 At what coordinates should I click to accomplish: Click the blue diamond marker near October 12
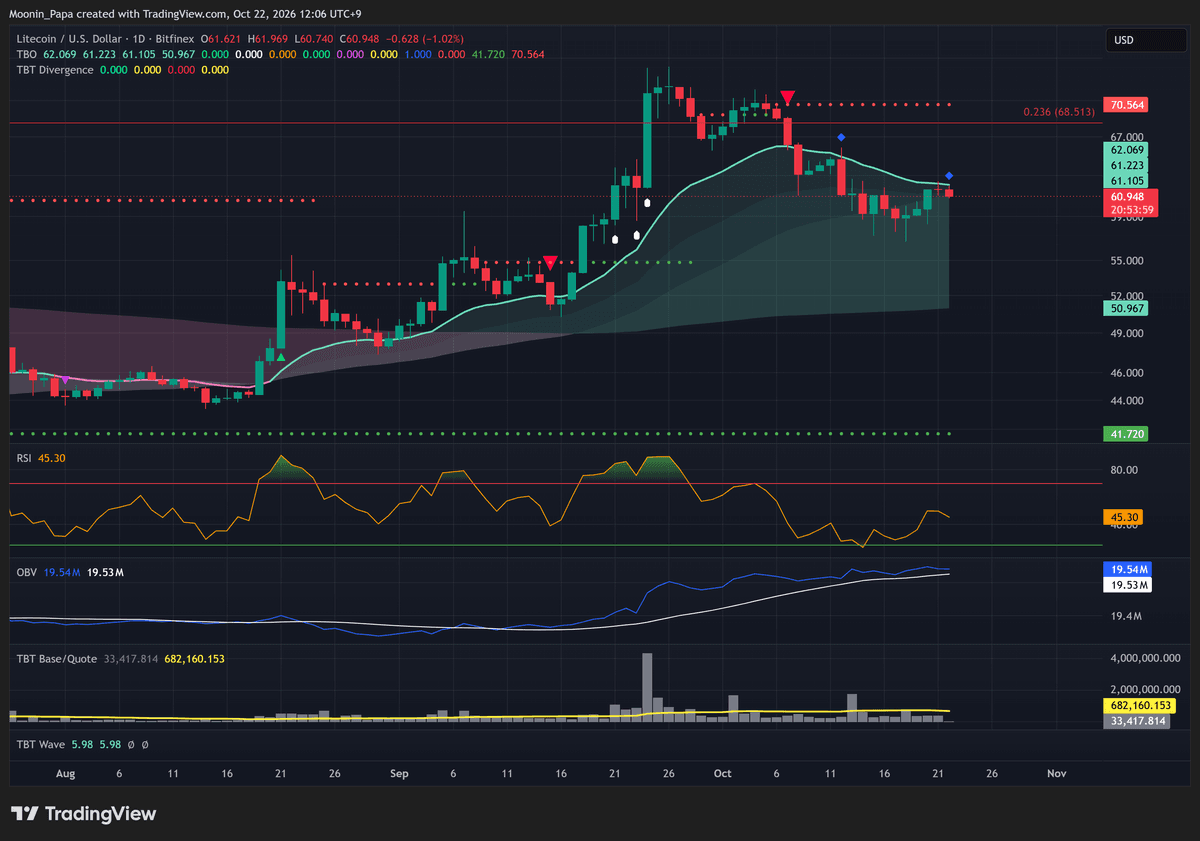[x=841, y=137]
